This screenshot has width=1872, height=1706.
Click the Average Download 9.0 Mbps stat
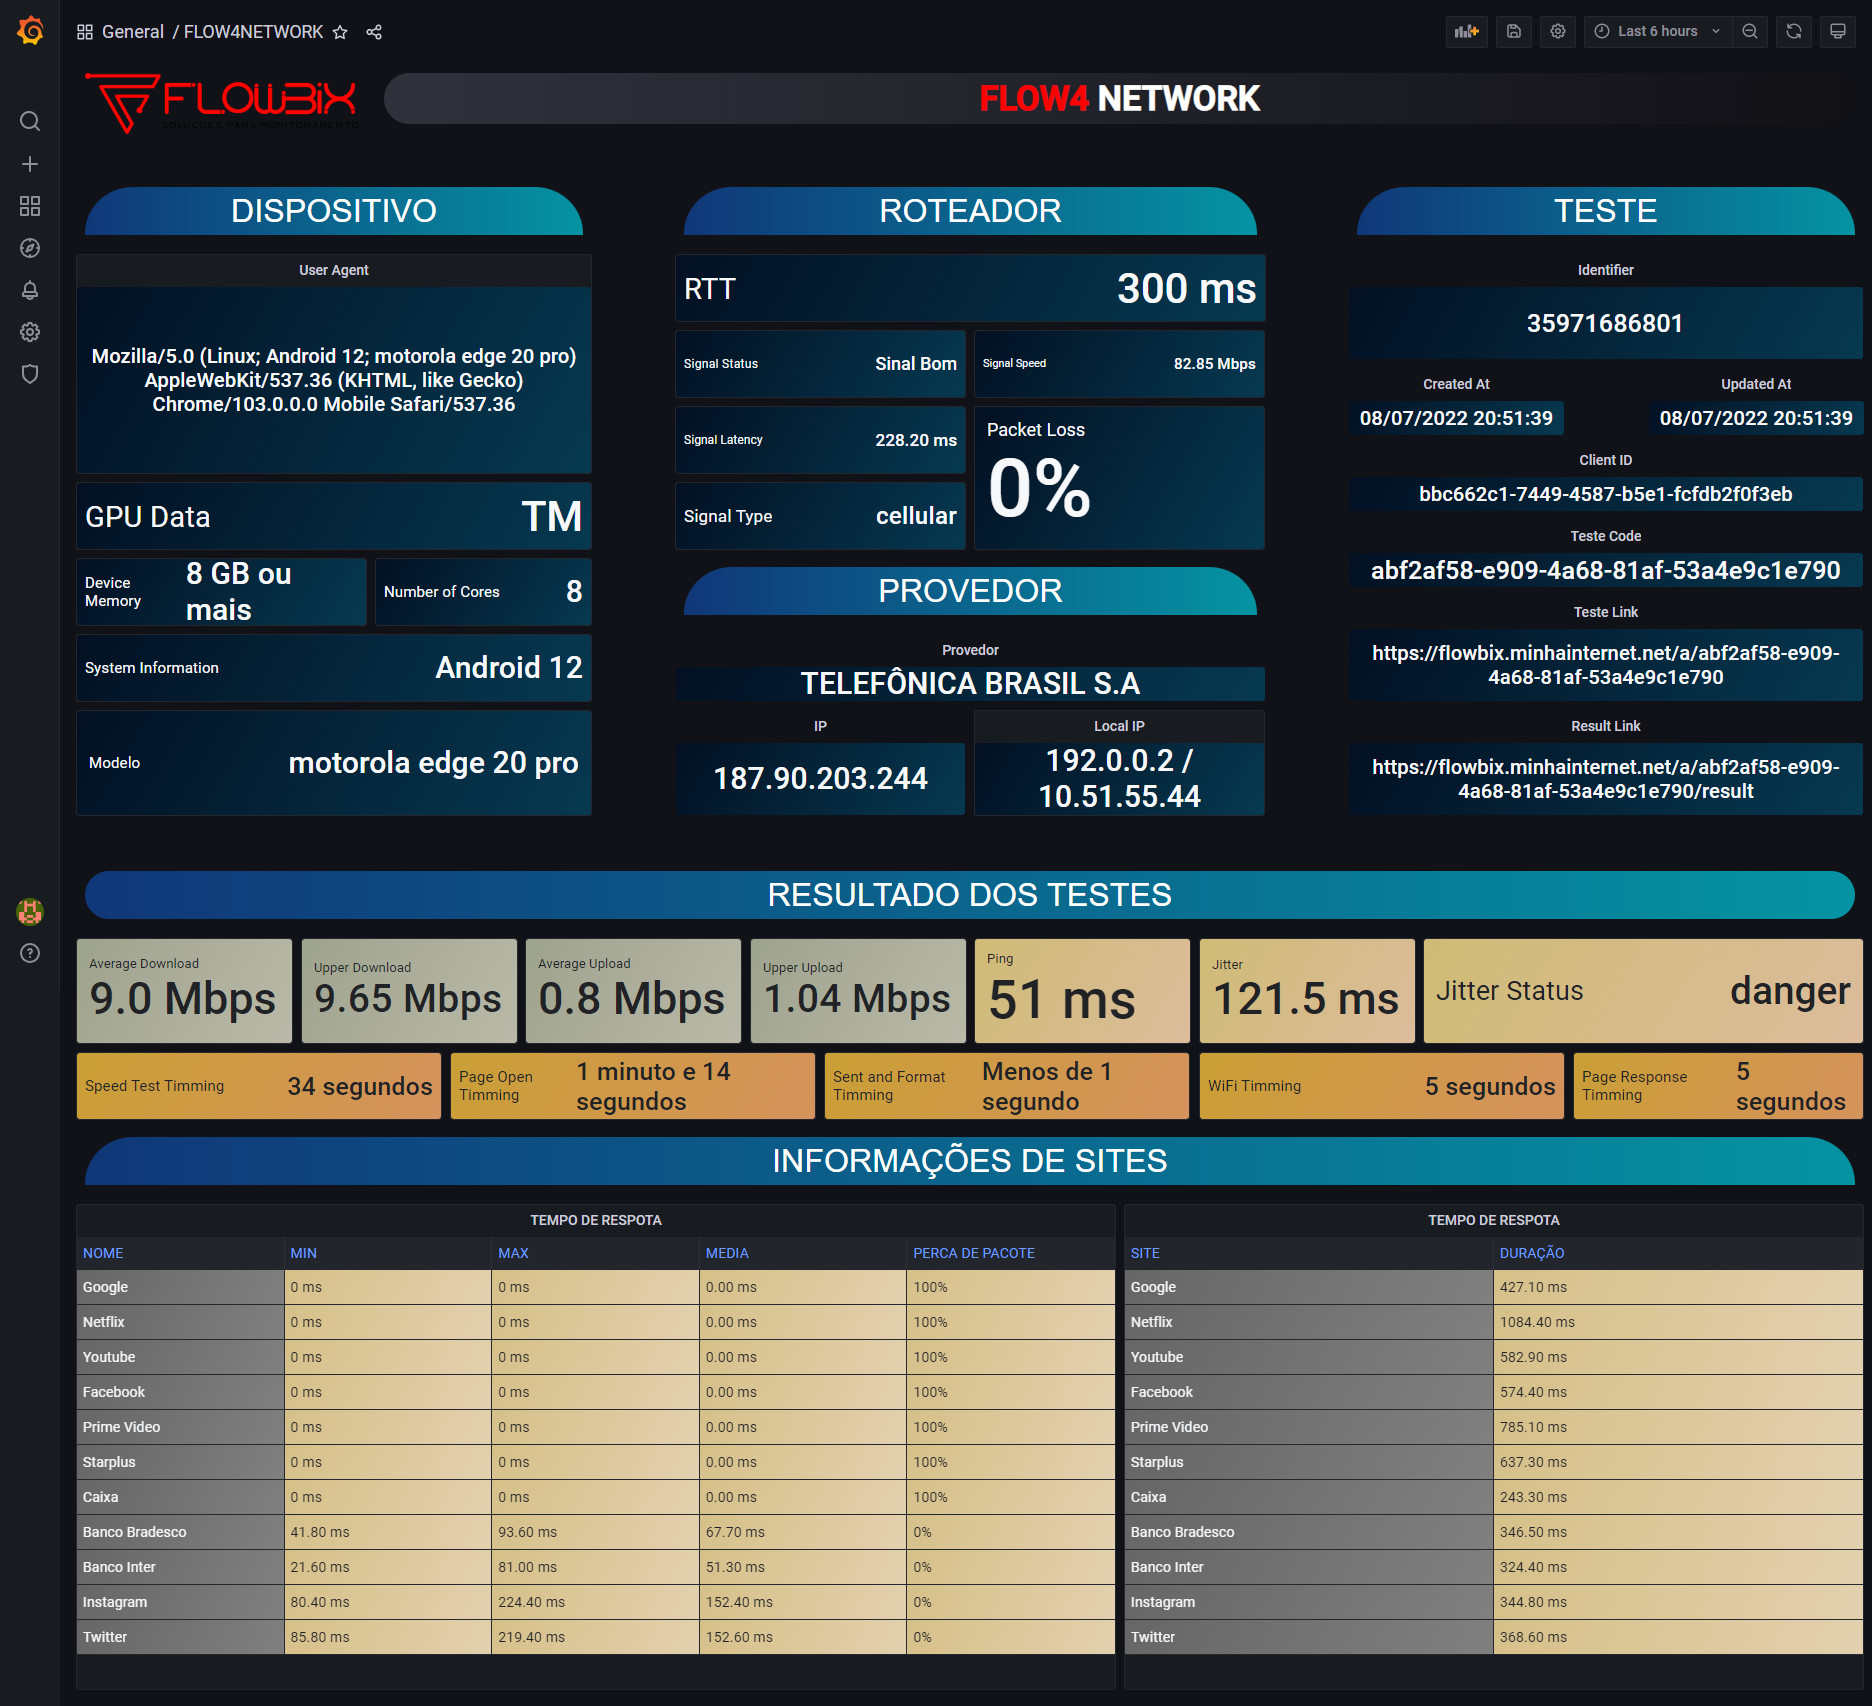pos(184,991)
